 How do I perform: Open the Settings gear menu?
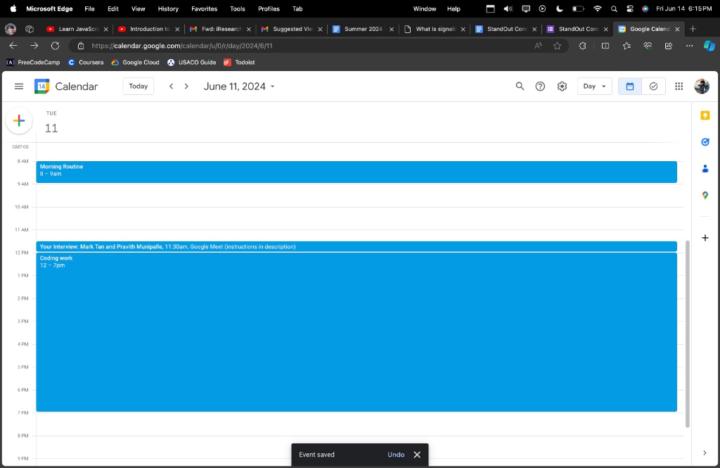[x=562, y=86]
